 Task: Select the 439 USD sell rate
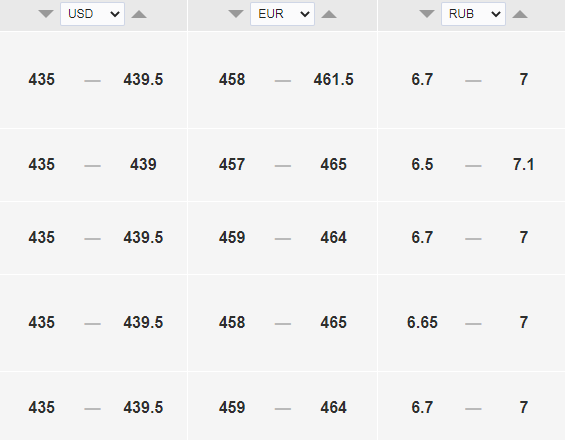(143, 164)
